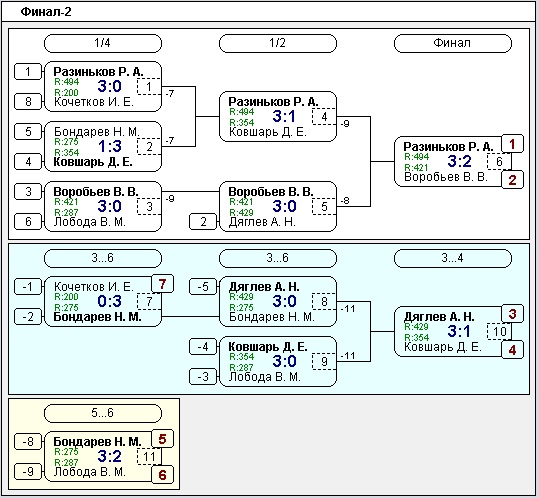Click red place badge 3 near Дяглев
The height and width of the screenshot is (498, 539).
tap(512, 314)
